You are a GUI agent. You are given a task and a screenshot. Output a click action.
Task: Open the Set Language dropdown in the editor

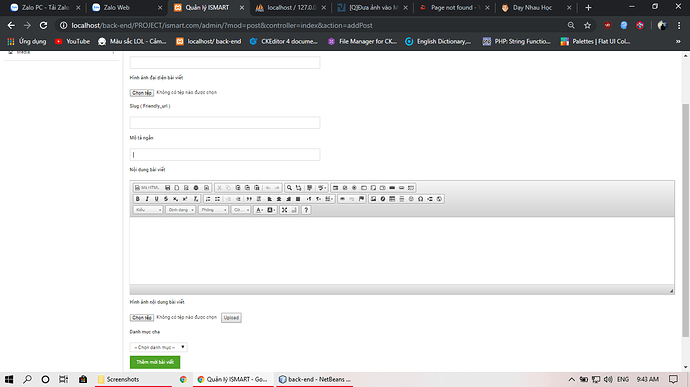click(329, 199)
